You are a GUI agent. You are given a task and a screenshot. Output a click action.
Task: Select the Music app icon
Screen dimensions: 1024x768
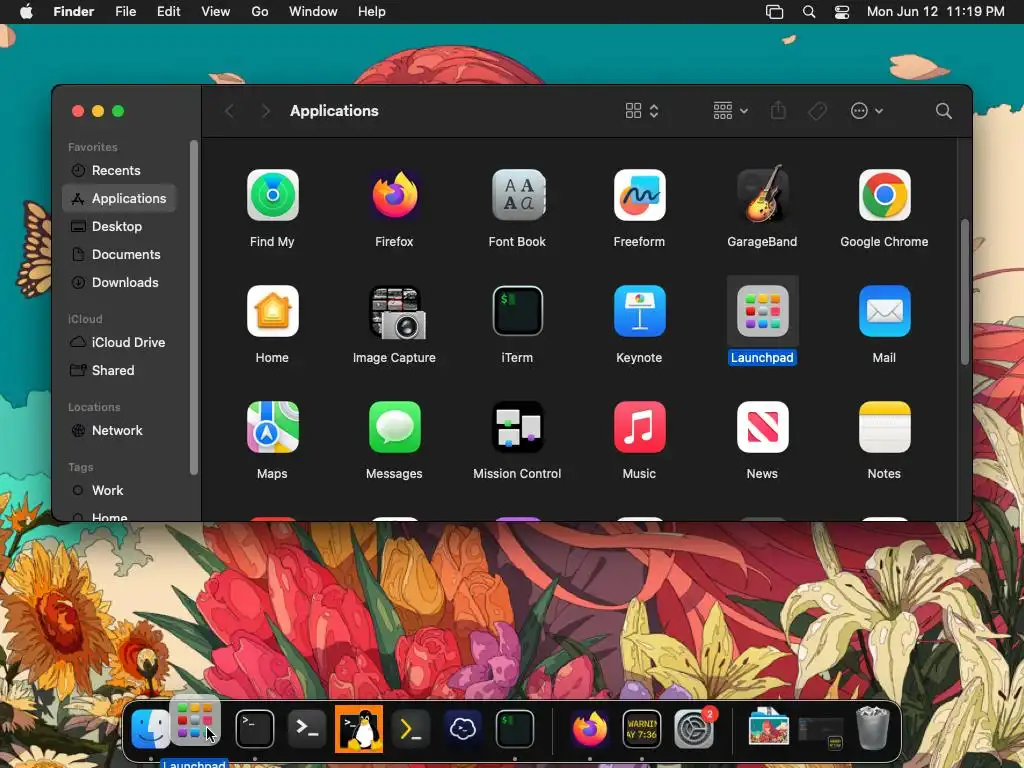point(639,427)
